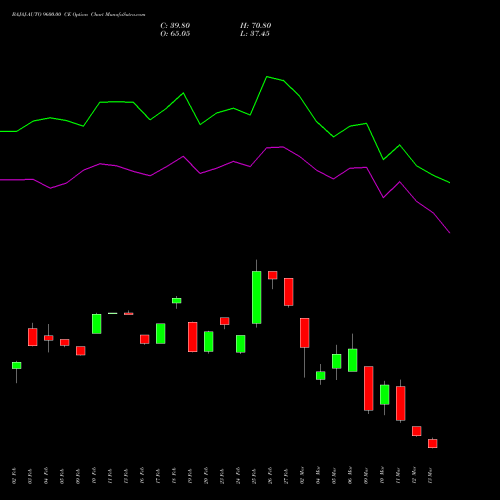Click the 23 Feb date label
The height and width of the screenshot is (500, 500).
click(222, 476)
